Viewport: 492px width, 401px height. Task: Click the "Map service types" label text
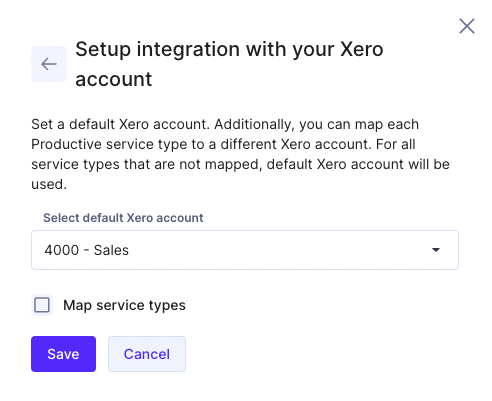[x=124, y=305]
